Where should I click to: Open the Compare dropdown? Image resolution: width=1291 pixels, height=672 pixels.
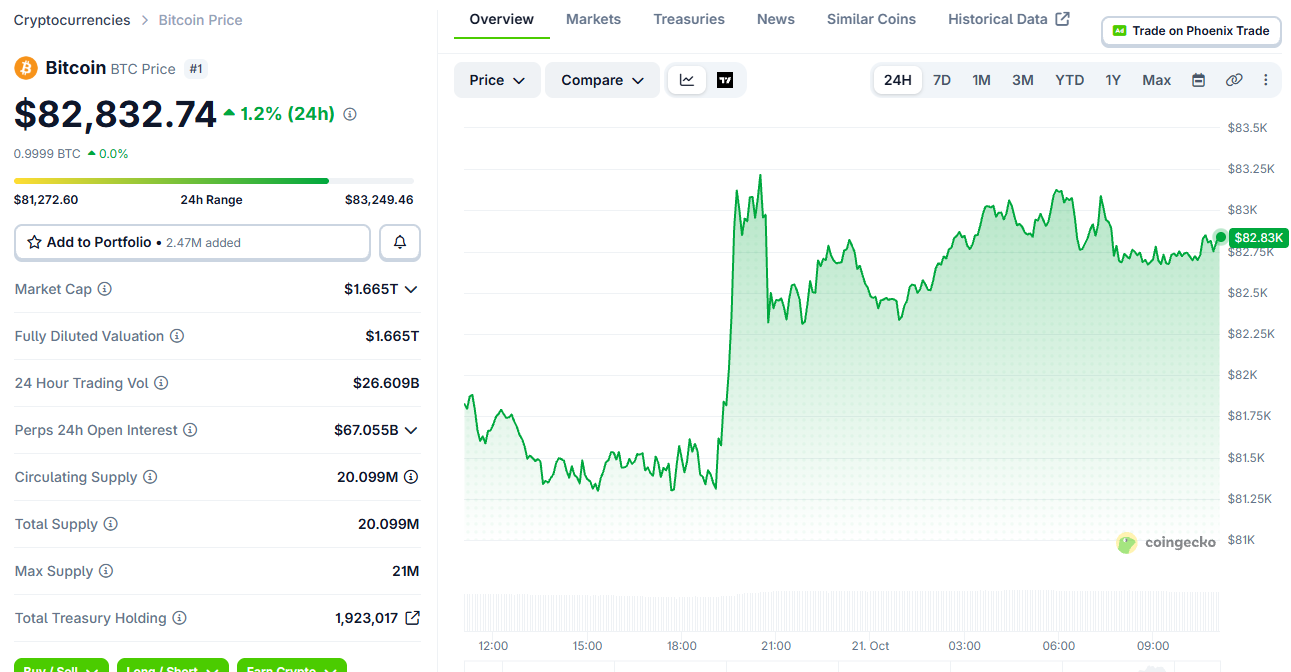point(602,80)
